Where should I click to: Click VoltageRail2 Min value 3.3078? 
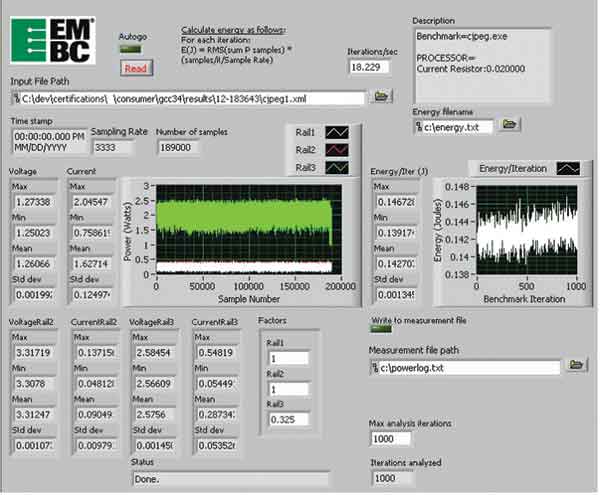[x=34, y=384]
